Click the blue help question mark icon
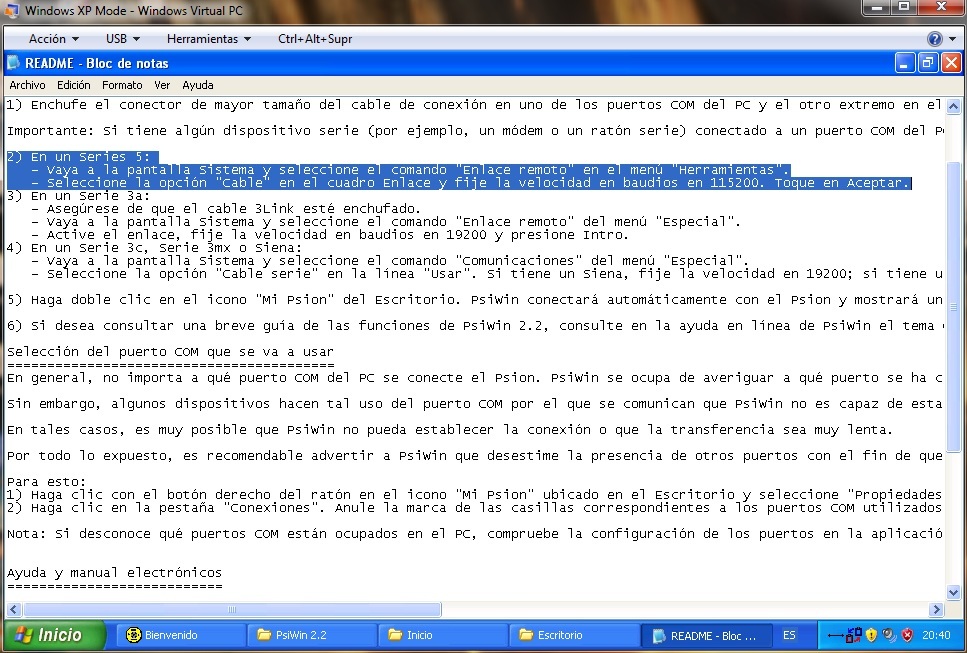Image resolution: width=967 pixels, height=653 pixels. click(x=934, y=39)
